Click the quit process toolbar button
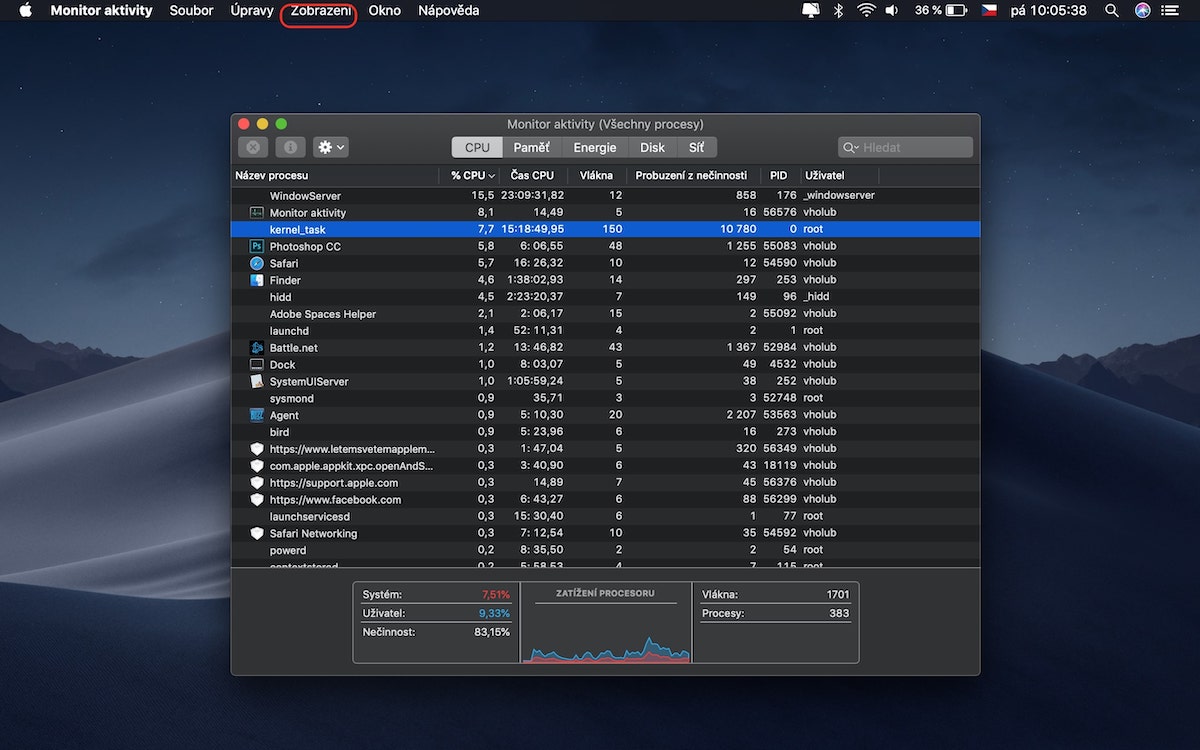1200x750 pixels. tap(252, 147)
